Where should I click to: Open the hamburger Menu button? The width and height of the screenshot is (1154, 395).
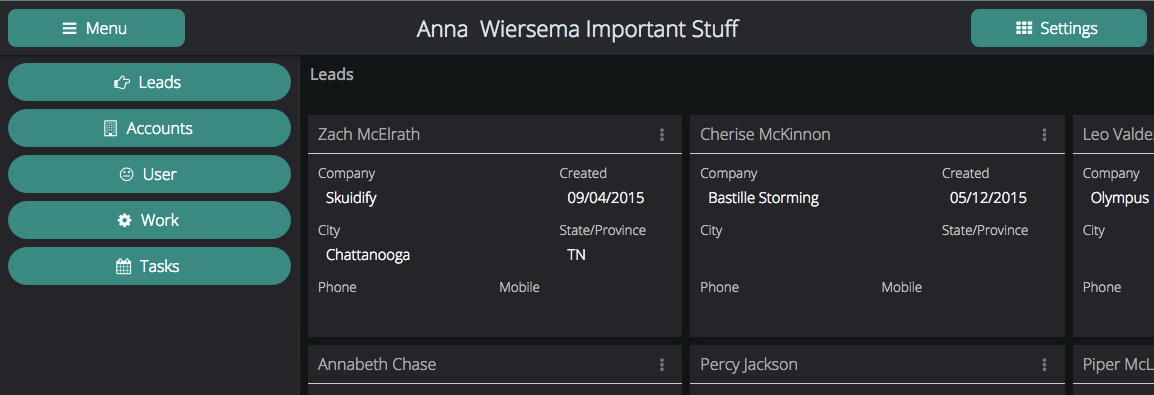tap(96, 28)
